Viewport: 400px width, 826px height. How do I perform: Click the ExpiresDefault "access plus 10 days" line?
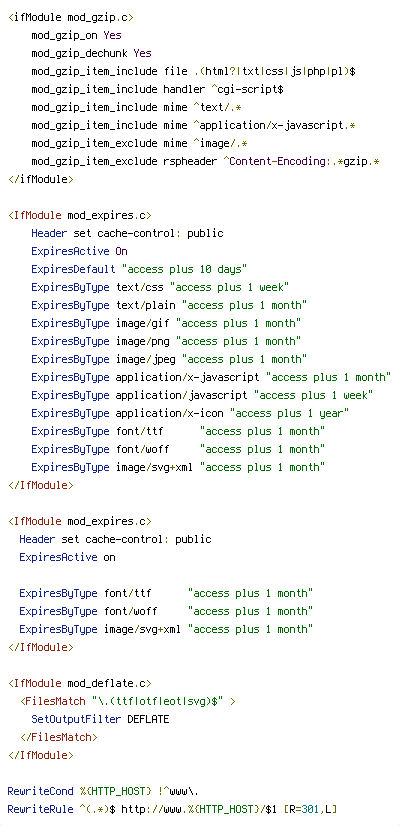pos(139,269)
